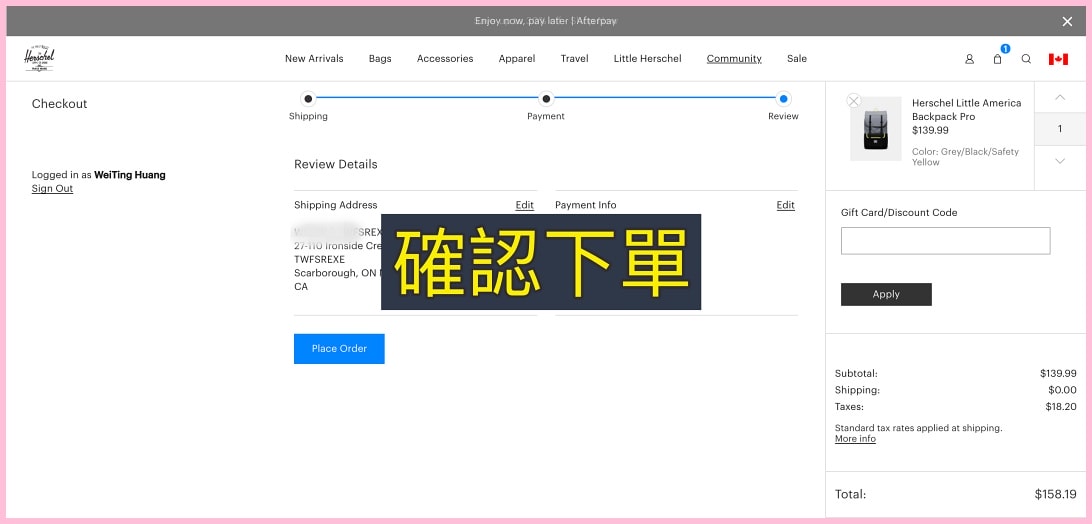The height and width of the screenshot is (524, 1092).
Task: Click the backpack product thumbnail
Action: coord(876,131)
